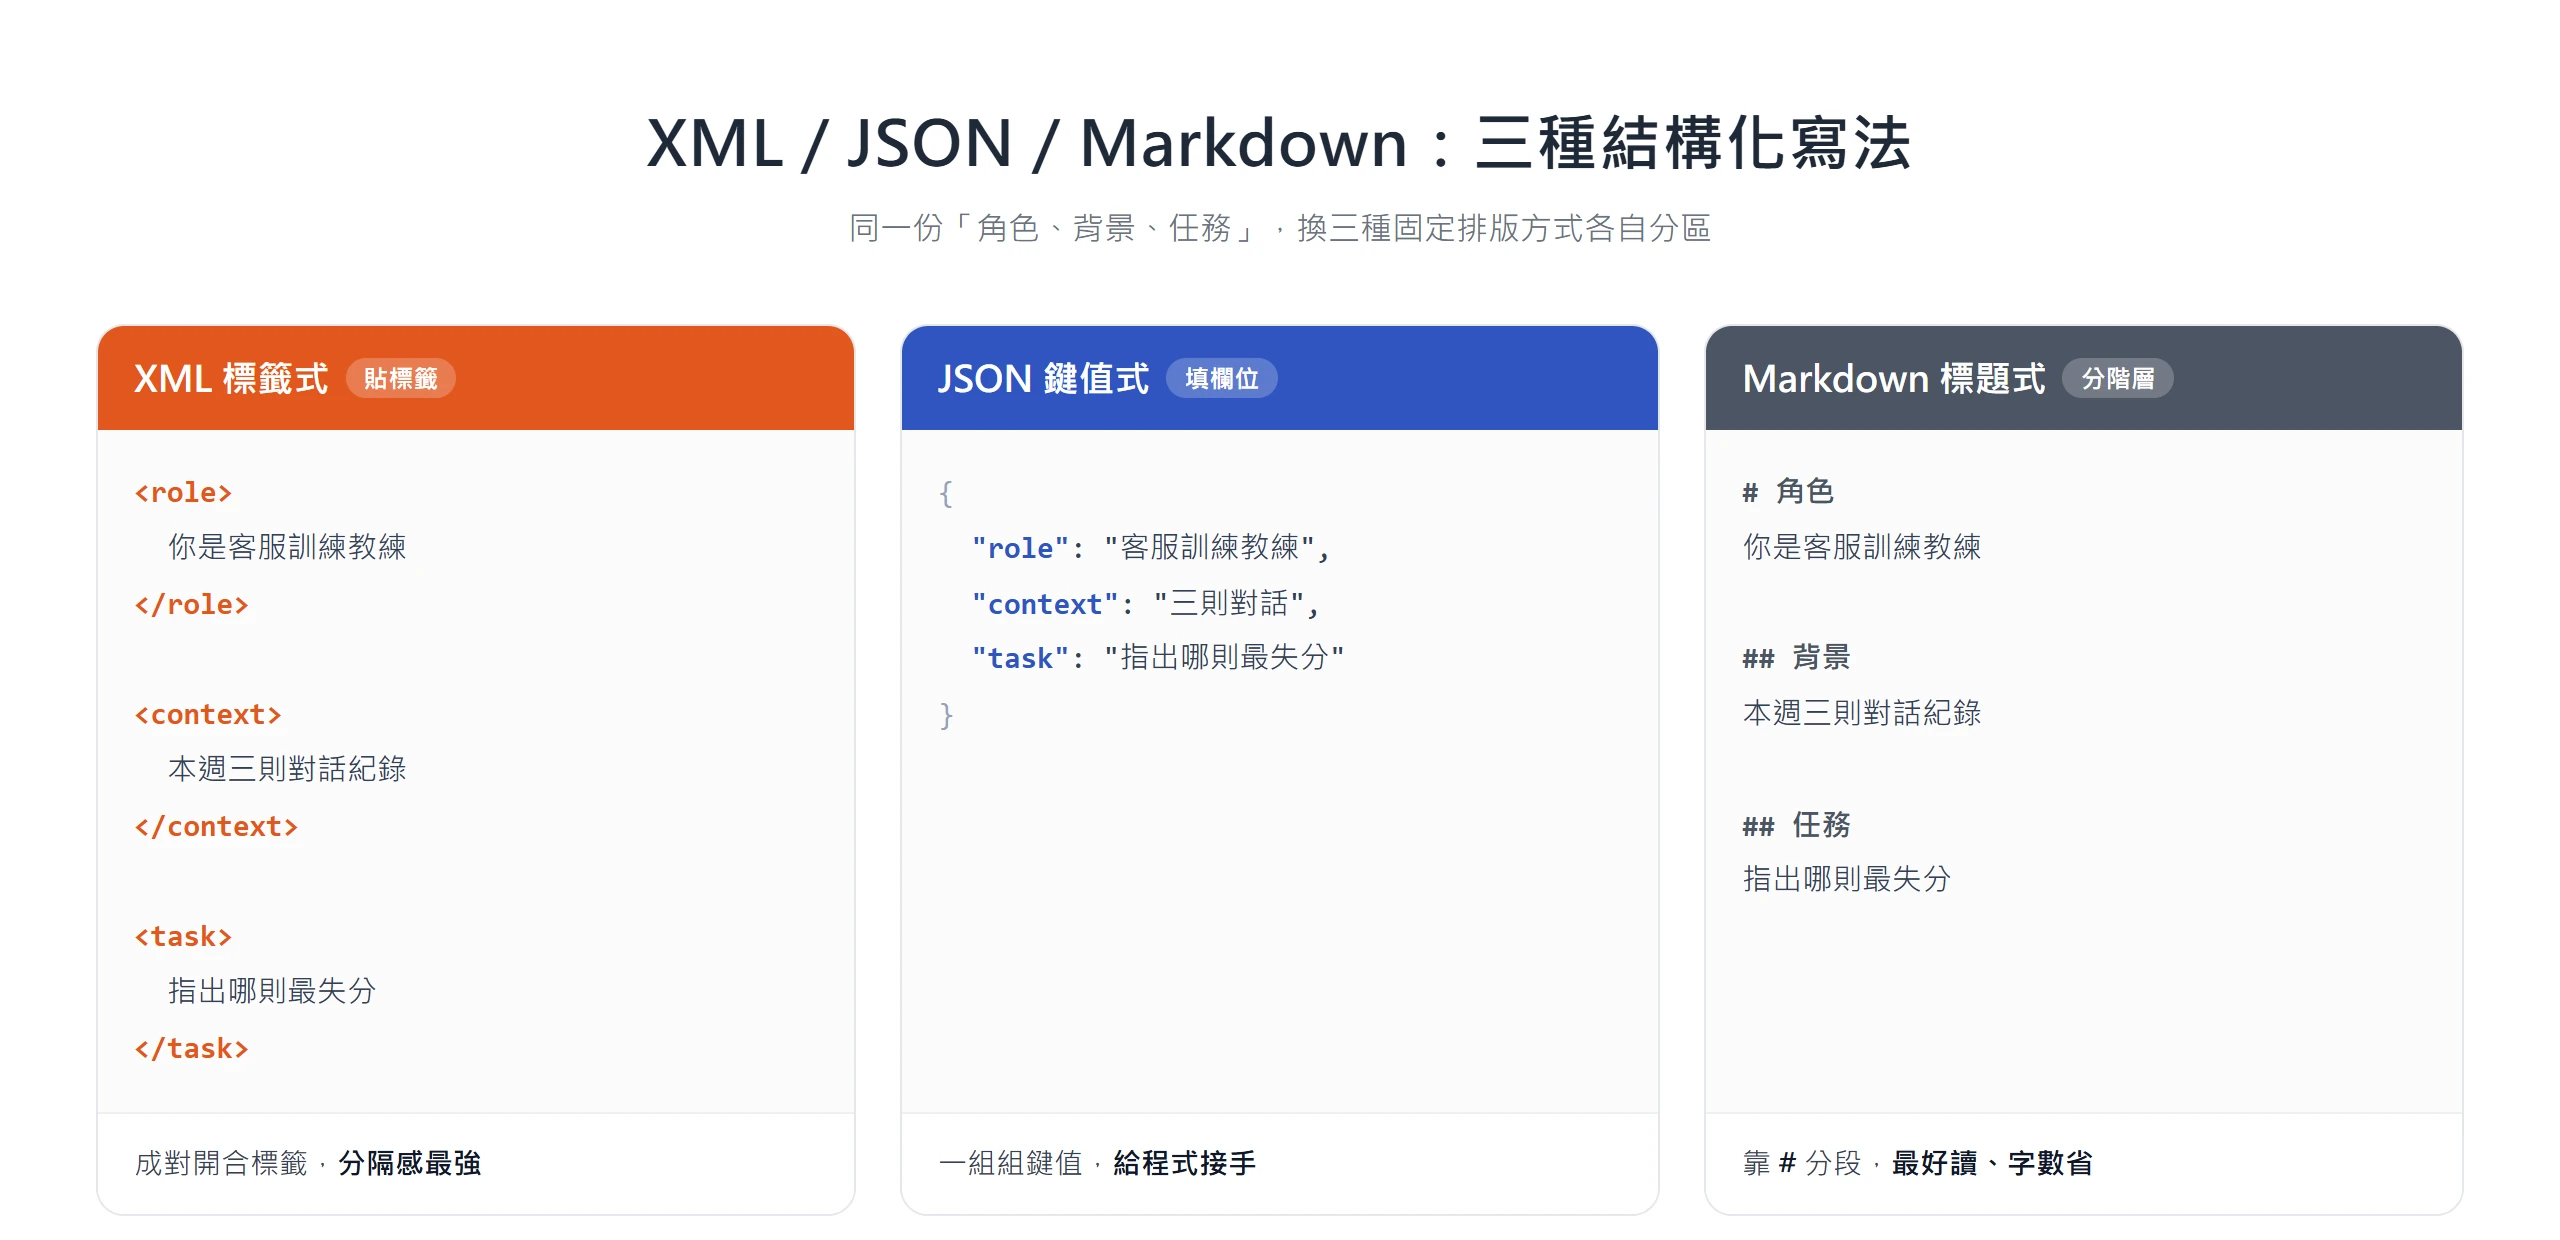Screen dimensions: 2560x1240
Task: Click the Markdown heading '## 任務'
Action: click(x=1796, y=825)
